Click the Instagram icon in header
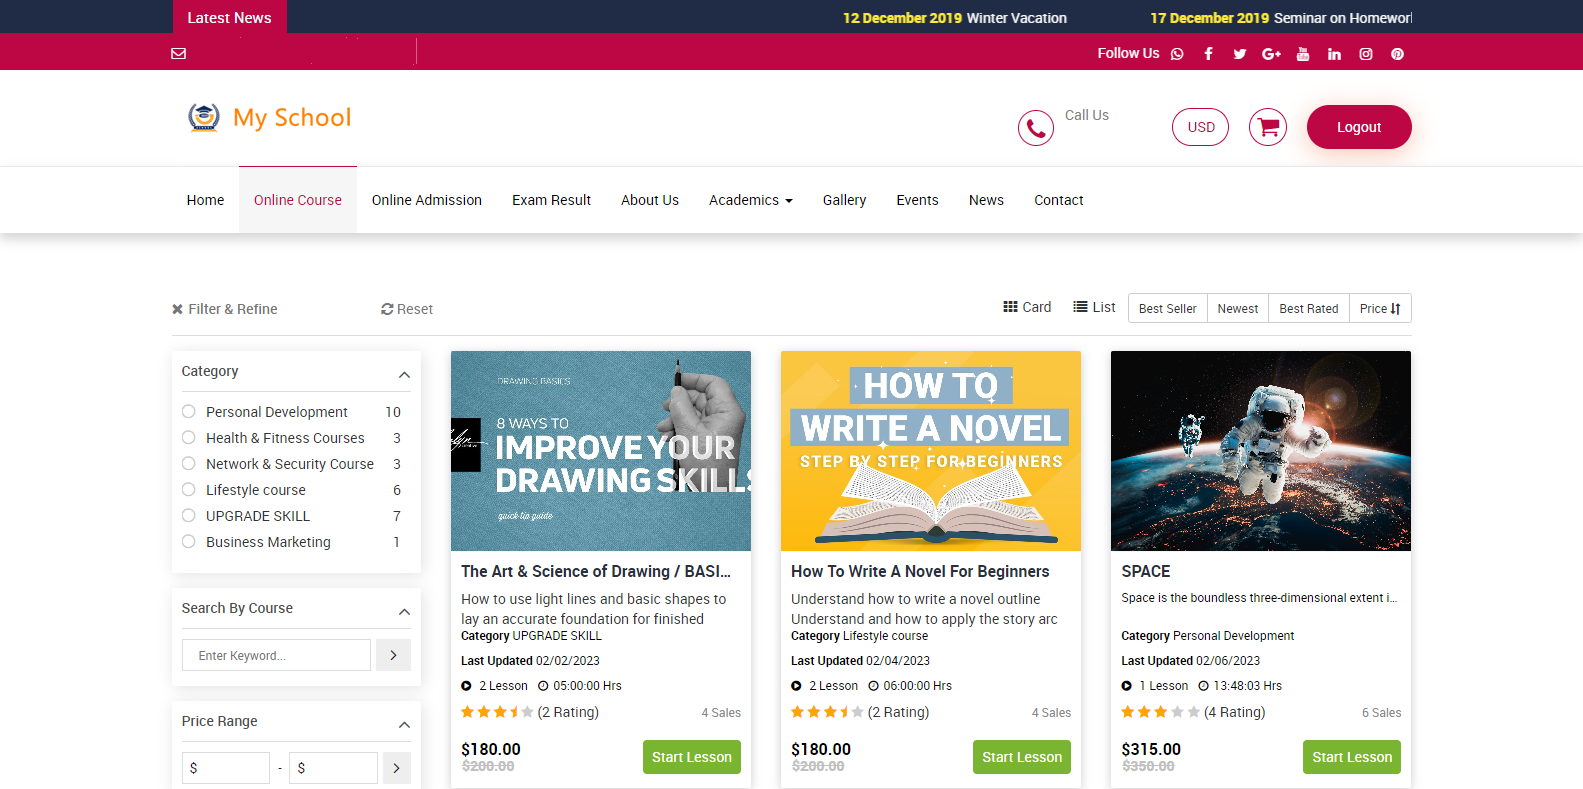 1365,54
